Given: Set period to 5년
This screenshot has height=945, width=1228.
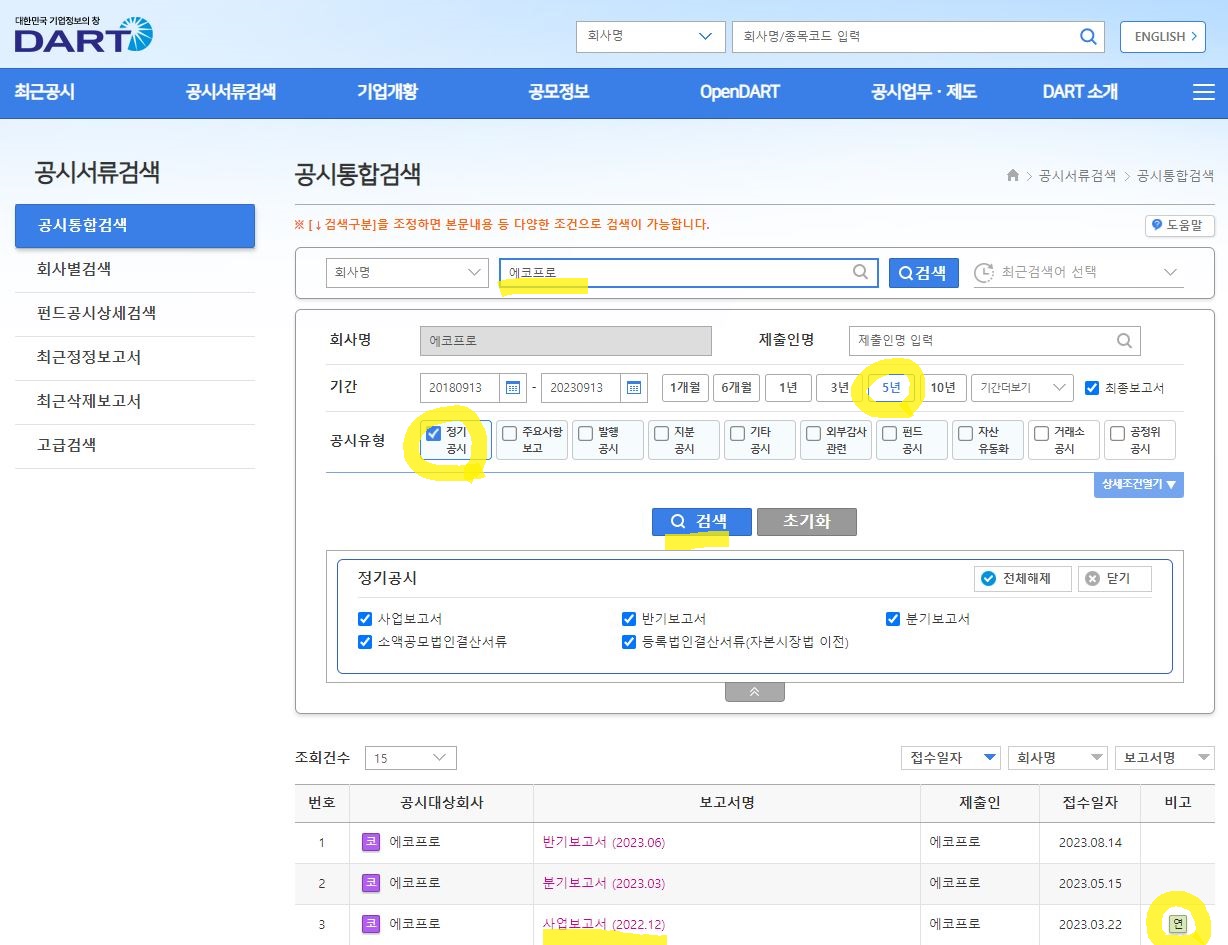Looking at the screenshot, I should [891, 388].
